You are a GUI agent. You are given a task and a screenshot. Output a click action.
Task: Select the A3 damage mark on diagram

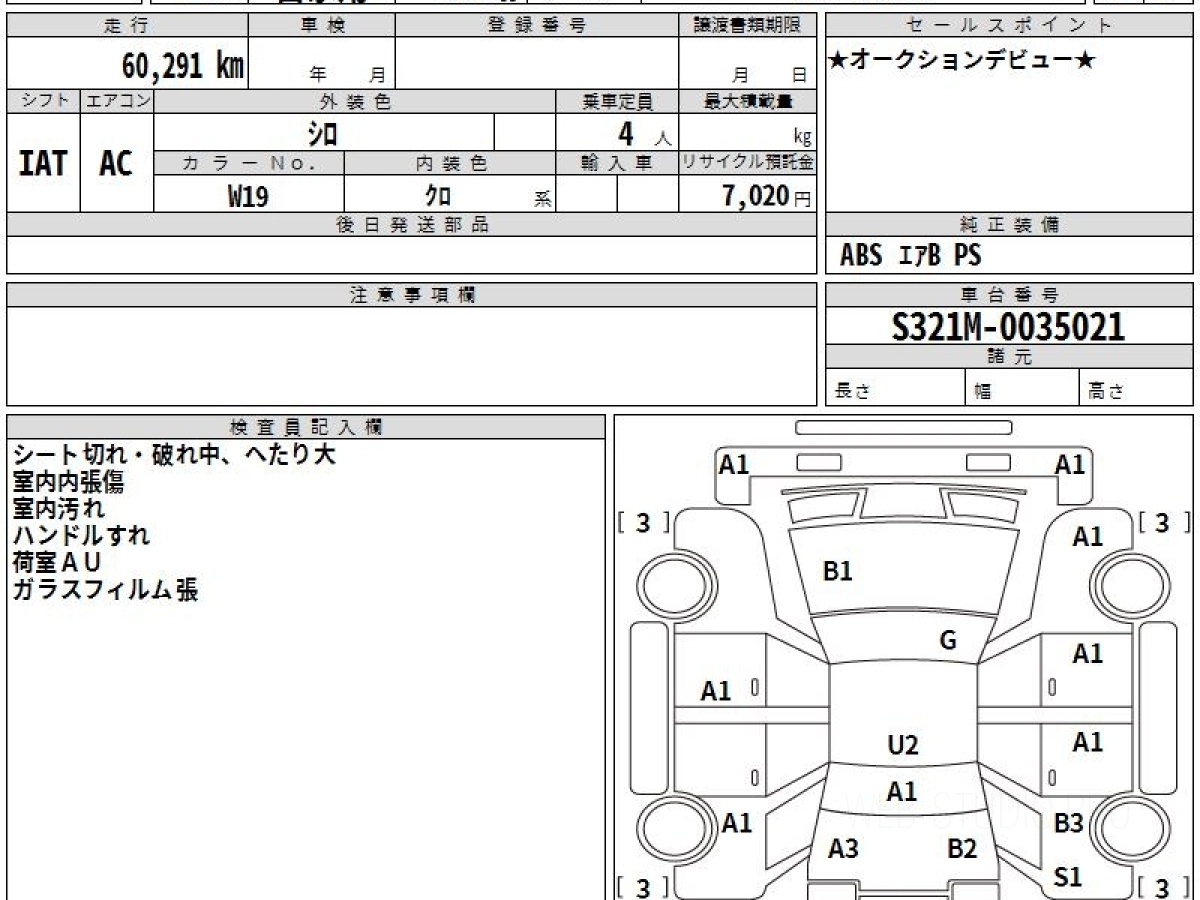[843, 849]
